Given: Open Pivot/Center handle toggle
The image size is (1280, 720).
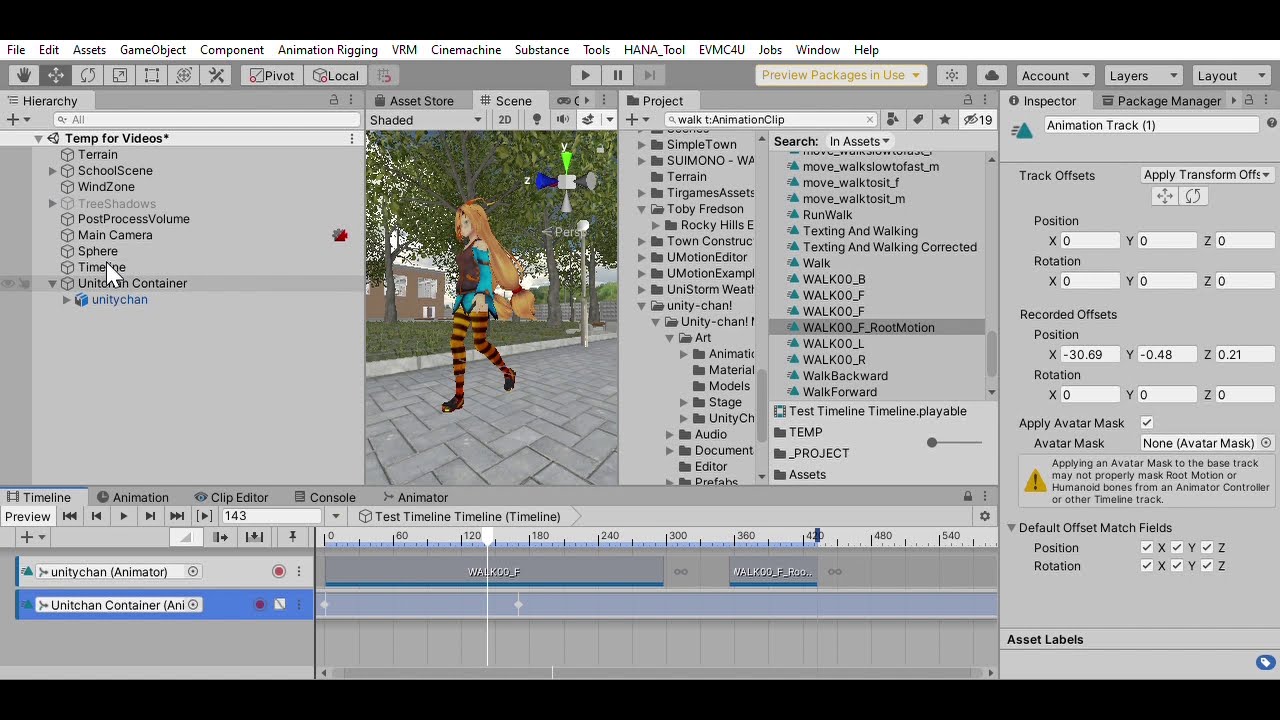Looking at the screenshot, I should pos(273,75).
